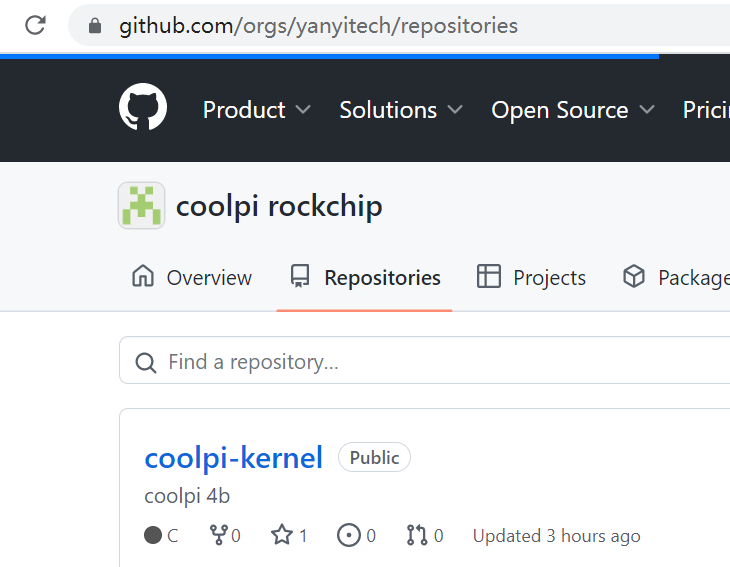Open the Projects tab
The height and width of the screenshot is (567, 730).
(x=531, y=277)
